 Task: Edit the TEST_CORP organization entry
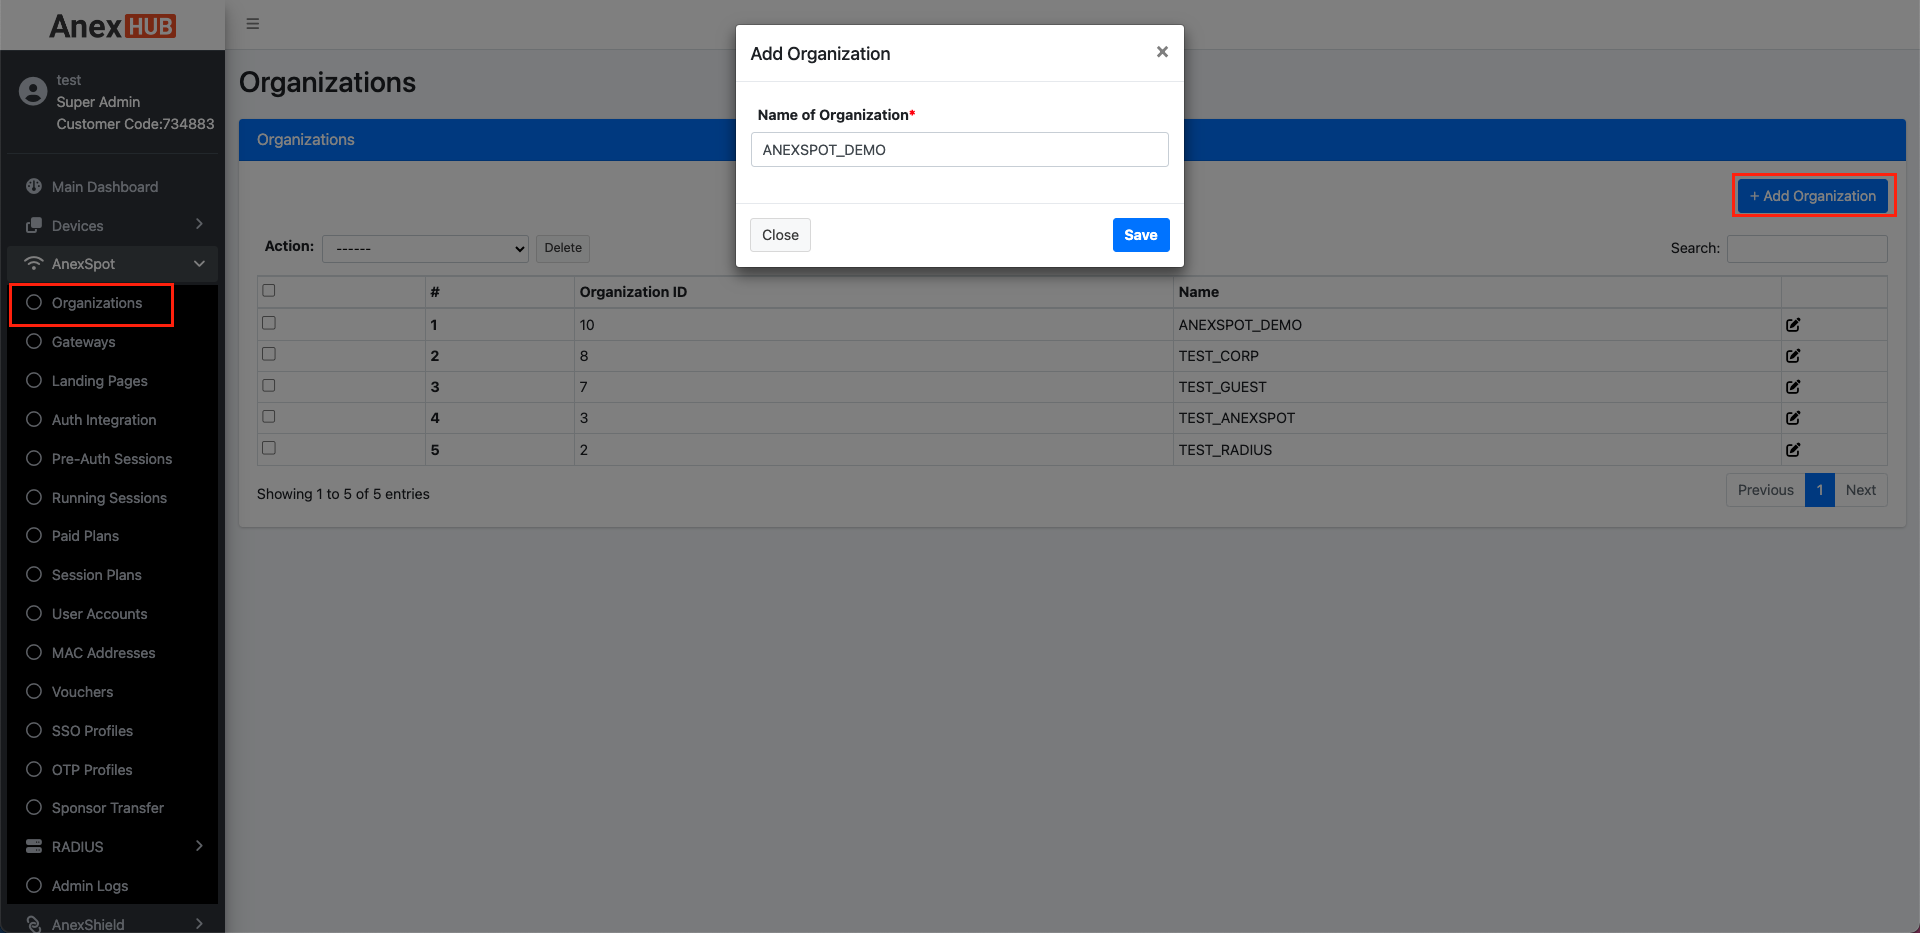(1792, 356)
